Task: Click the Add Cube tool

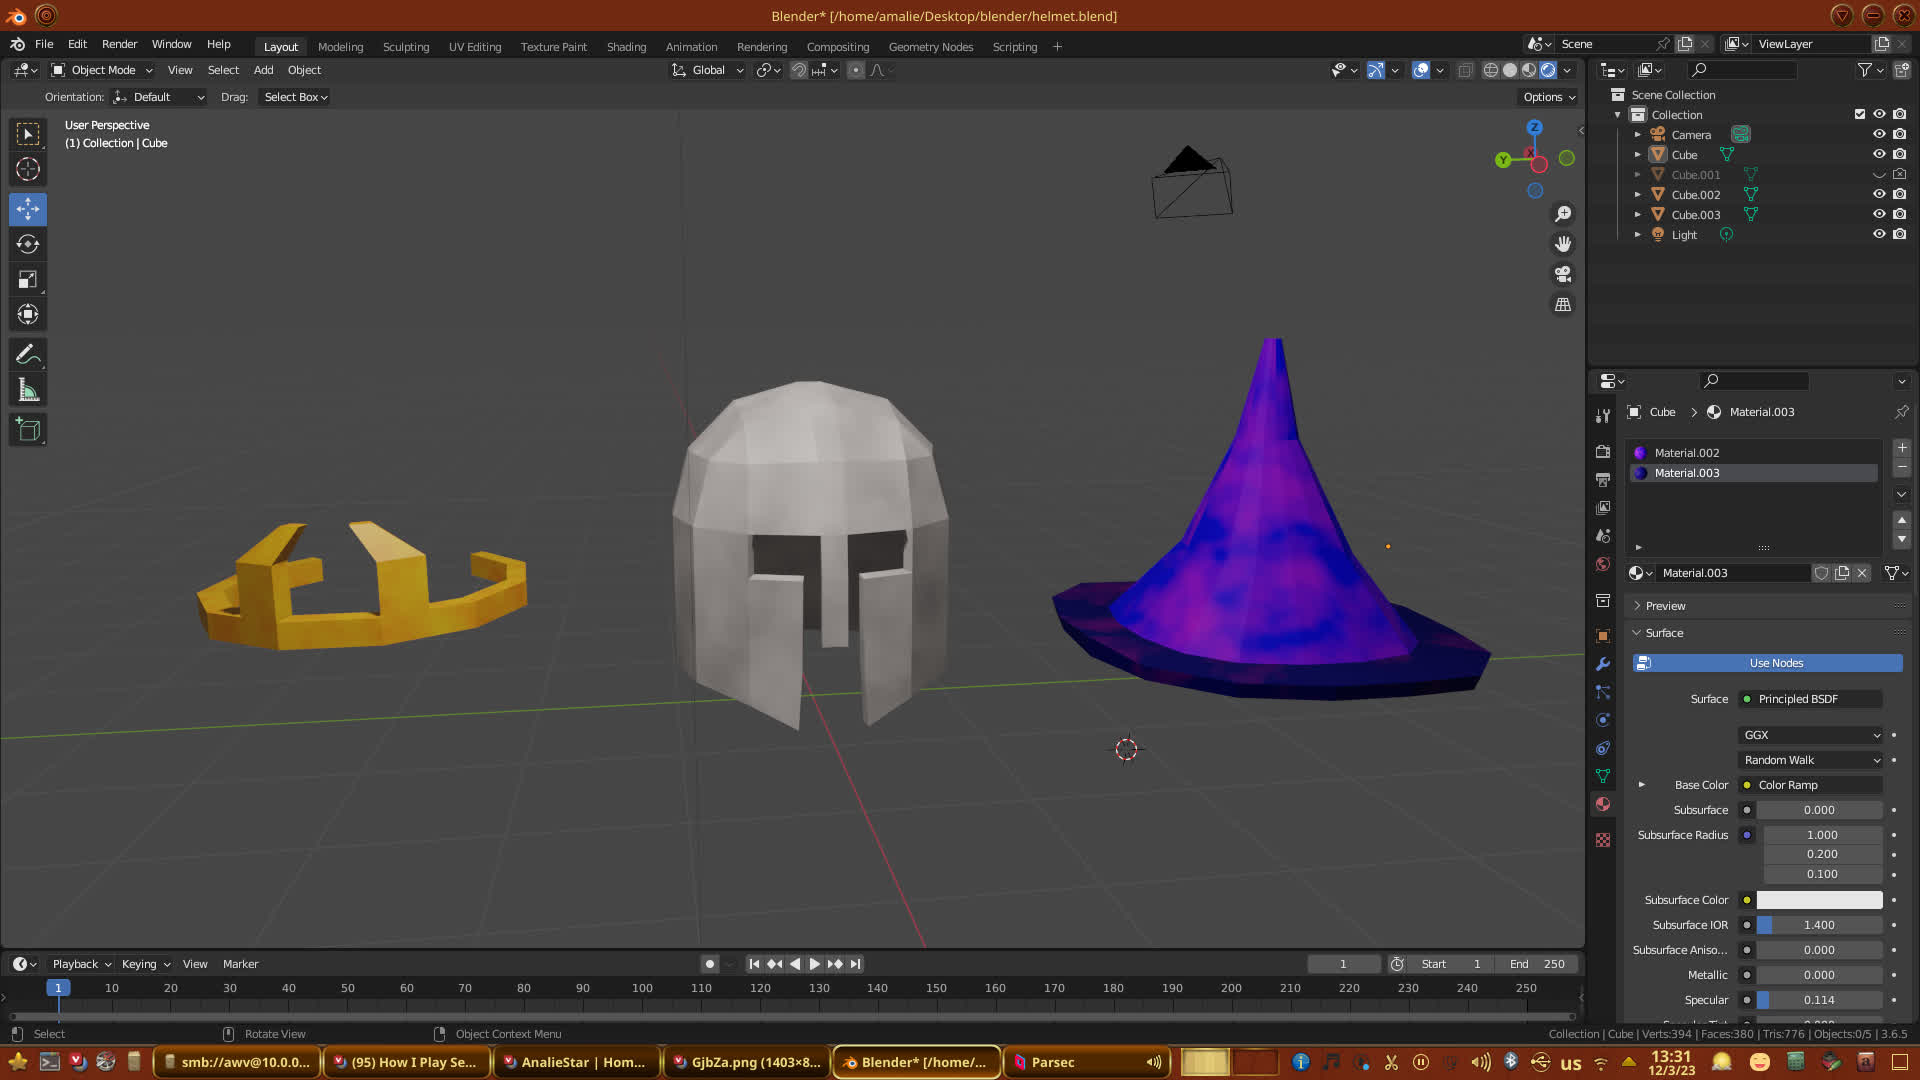Action: pos(28,430)
